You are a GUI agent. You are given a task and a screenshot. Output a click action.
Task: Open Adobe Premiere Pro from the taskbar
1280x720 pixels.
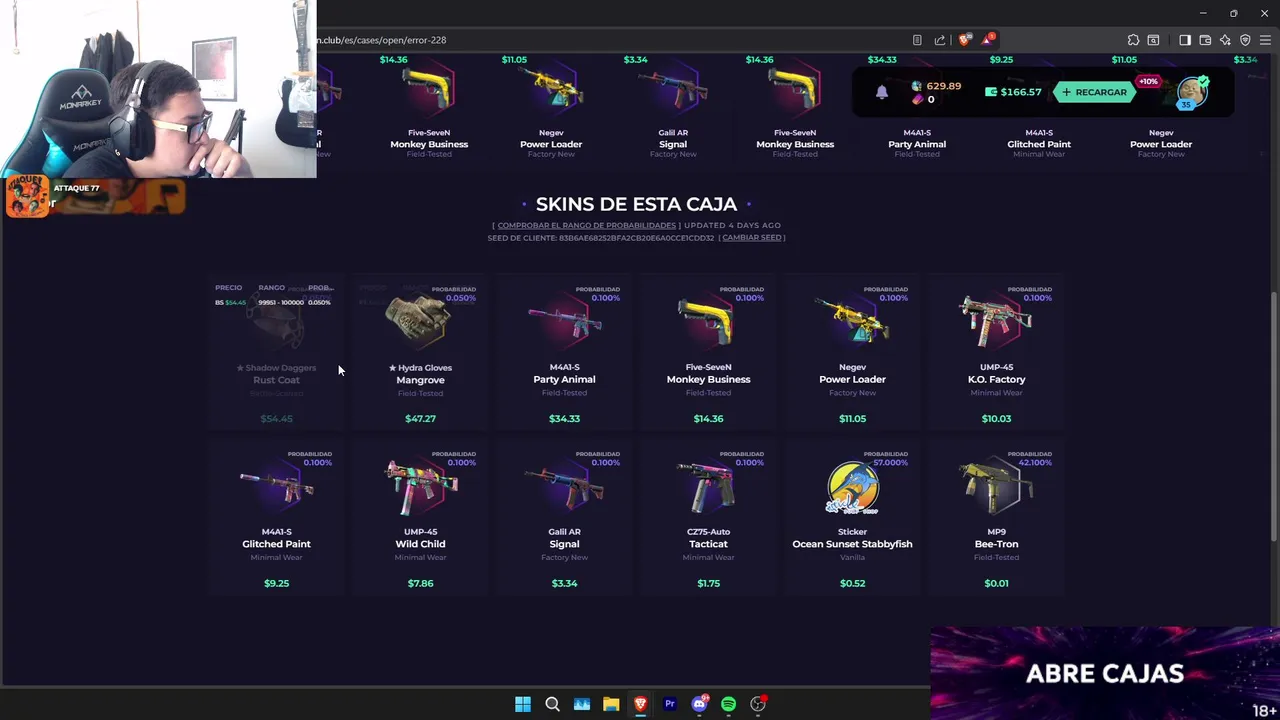(x=670, y=704)
